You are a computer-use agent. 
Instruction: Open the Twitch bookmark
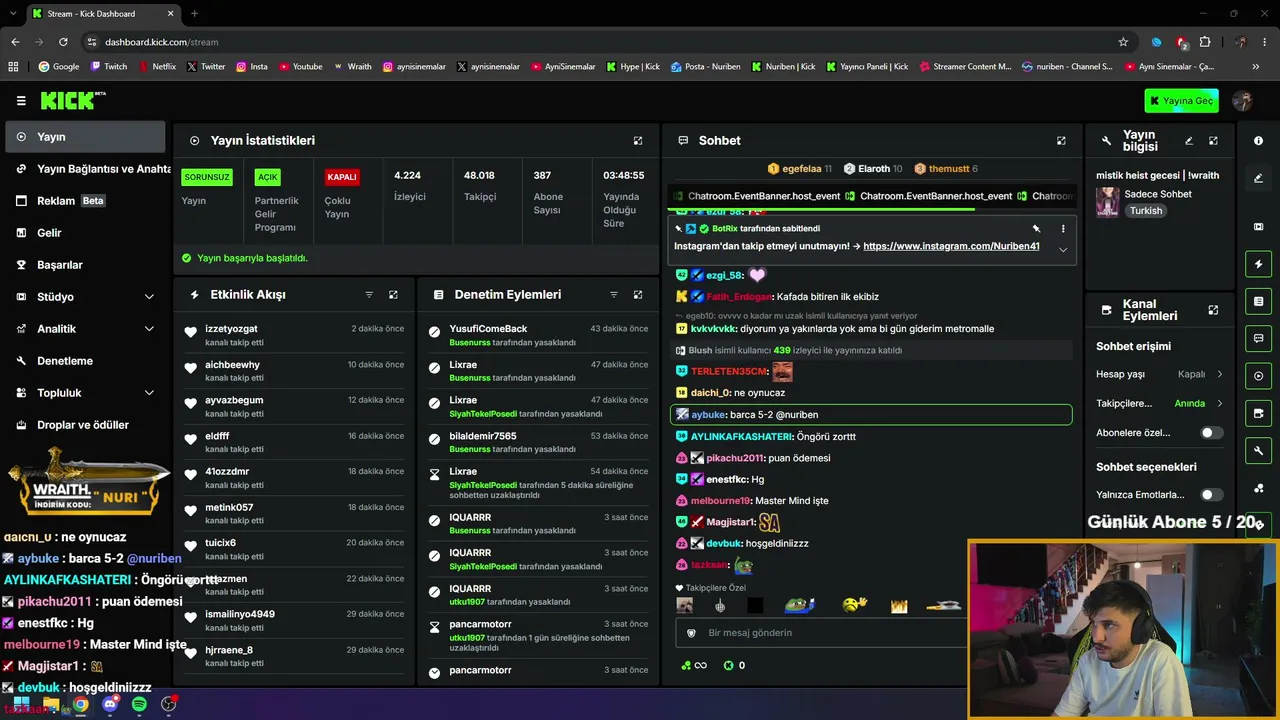(109, 67)
